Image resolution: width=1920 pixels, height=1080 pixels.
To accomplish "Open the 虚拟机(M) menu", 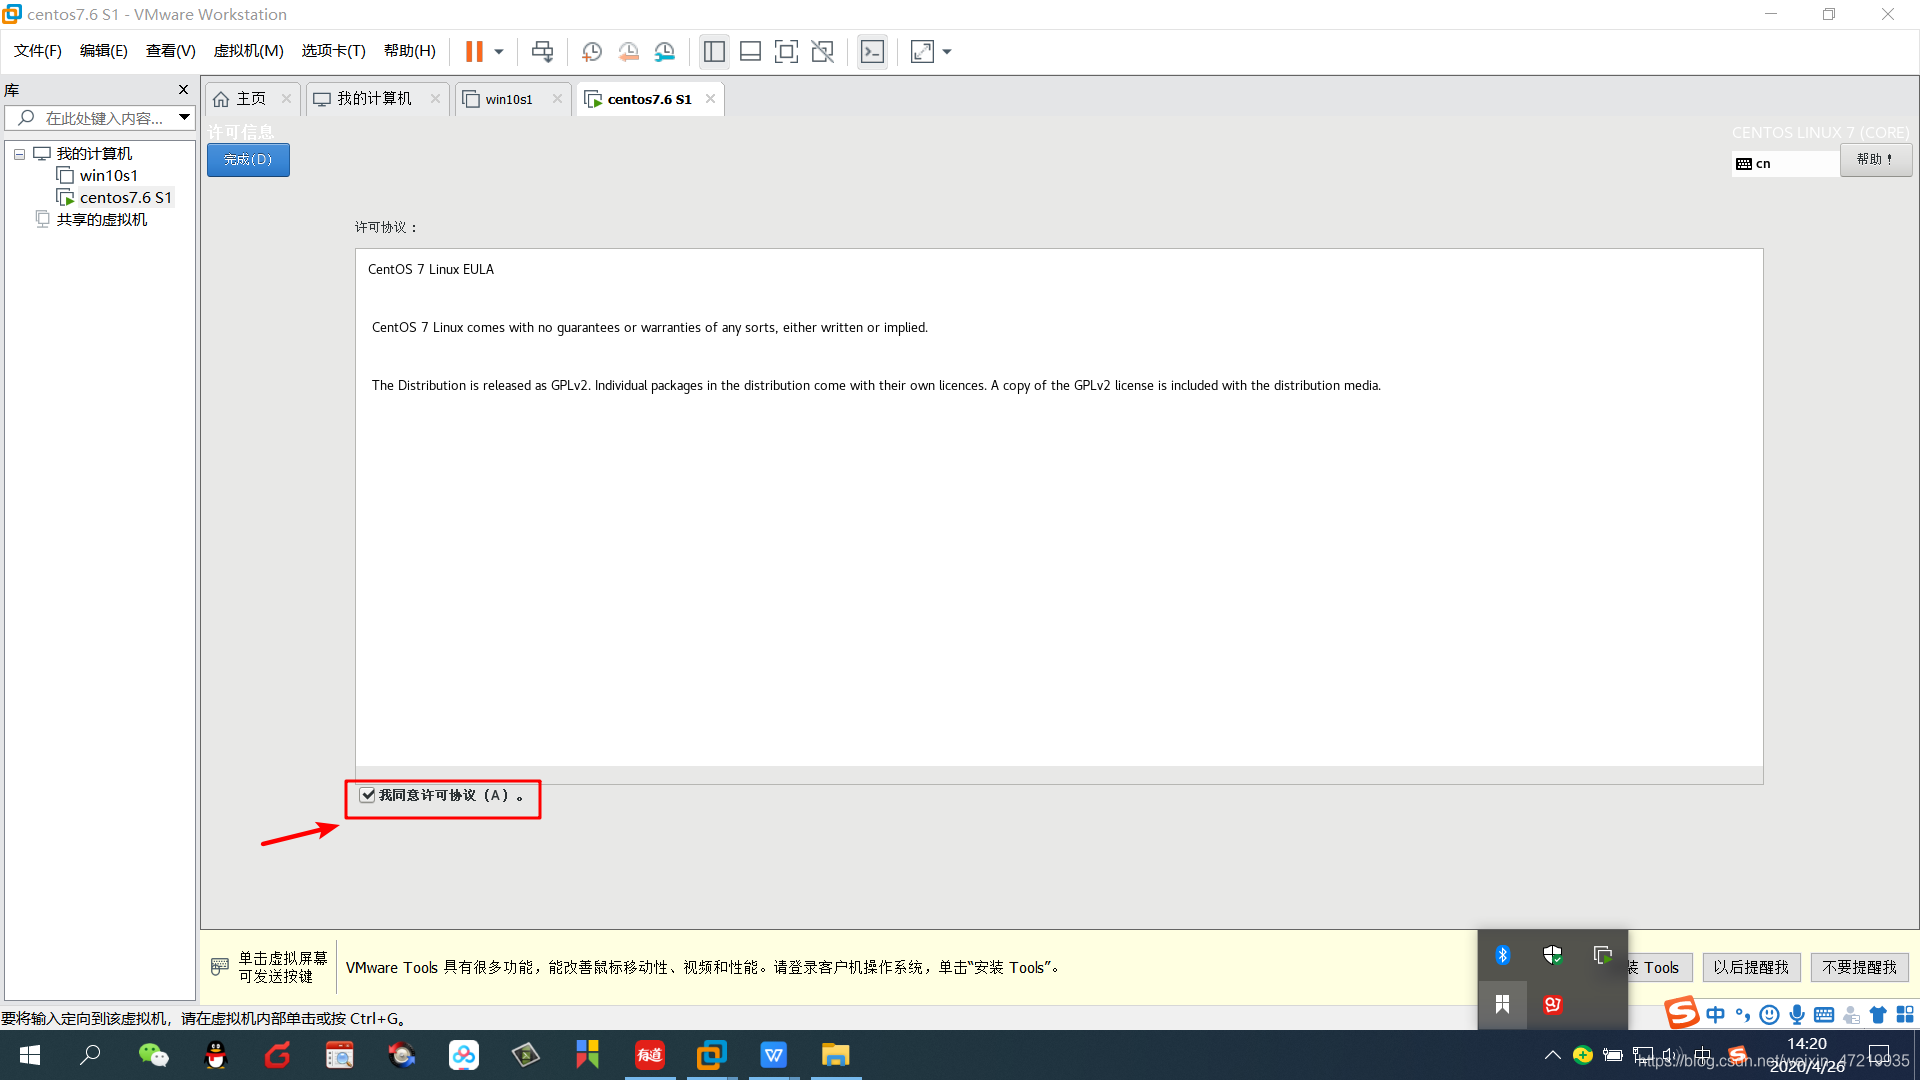I will tap(249, 51).
